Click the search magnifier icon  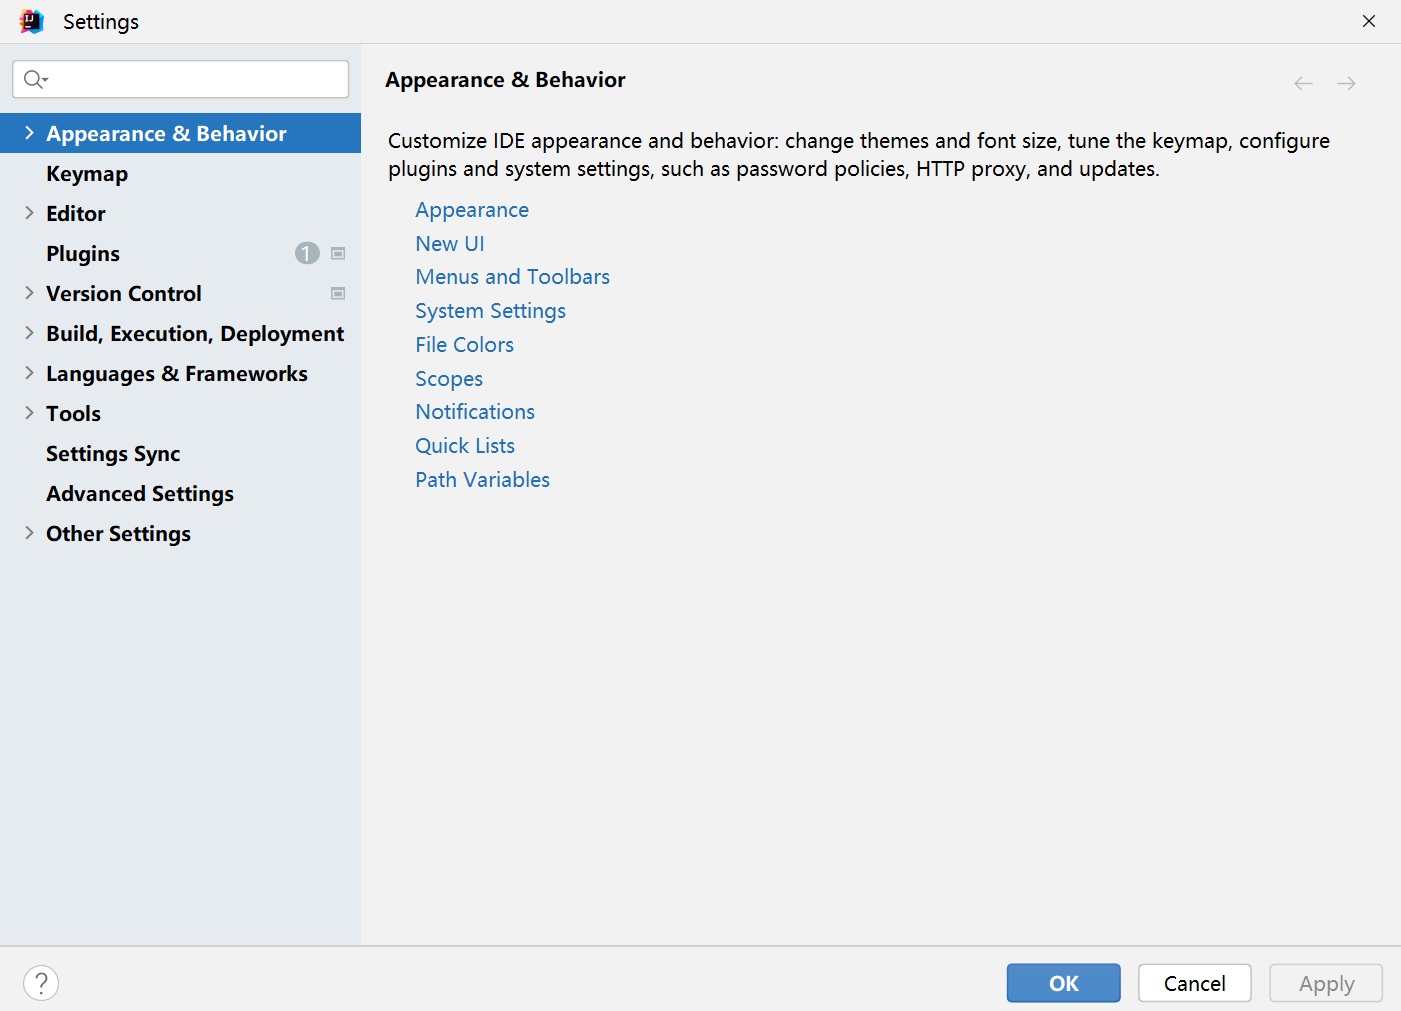35,79
